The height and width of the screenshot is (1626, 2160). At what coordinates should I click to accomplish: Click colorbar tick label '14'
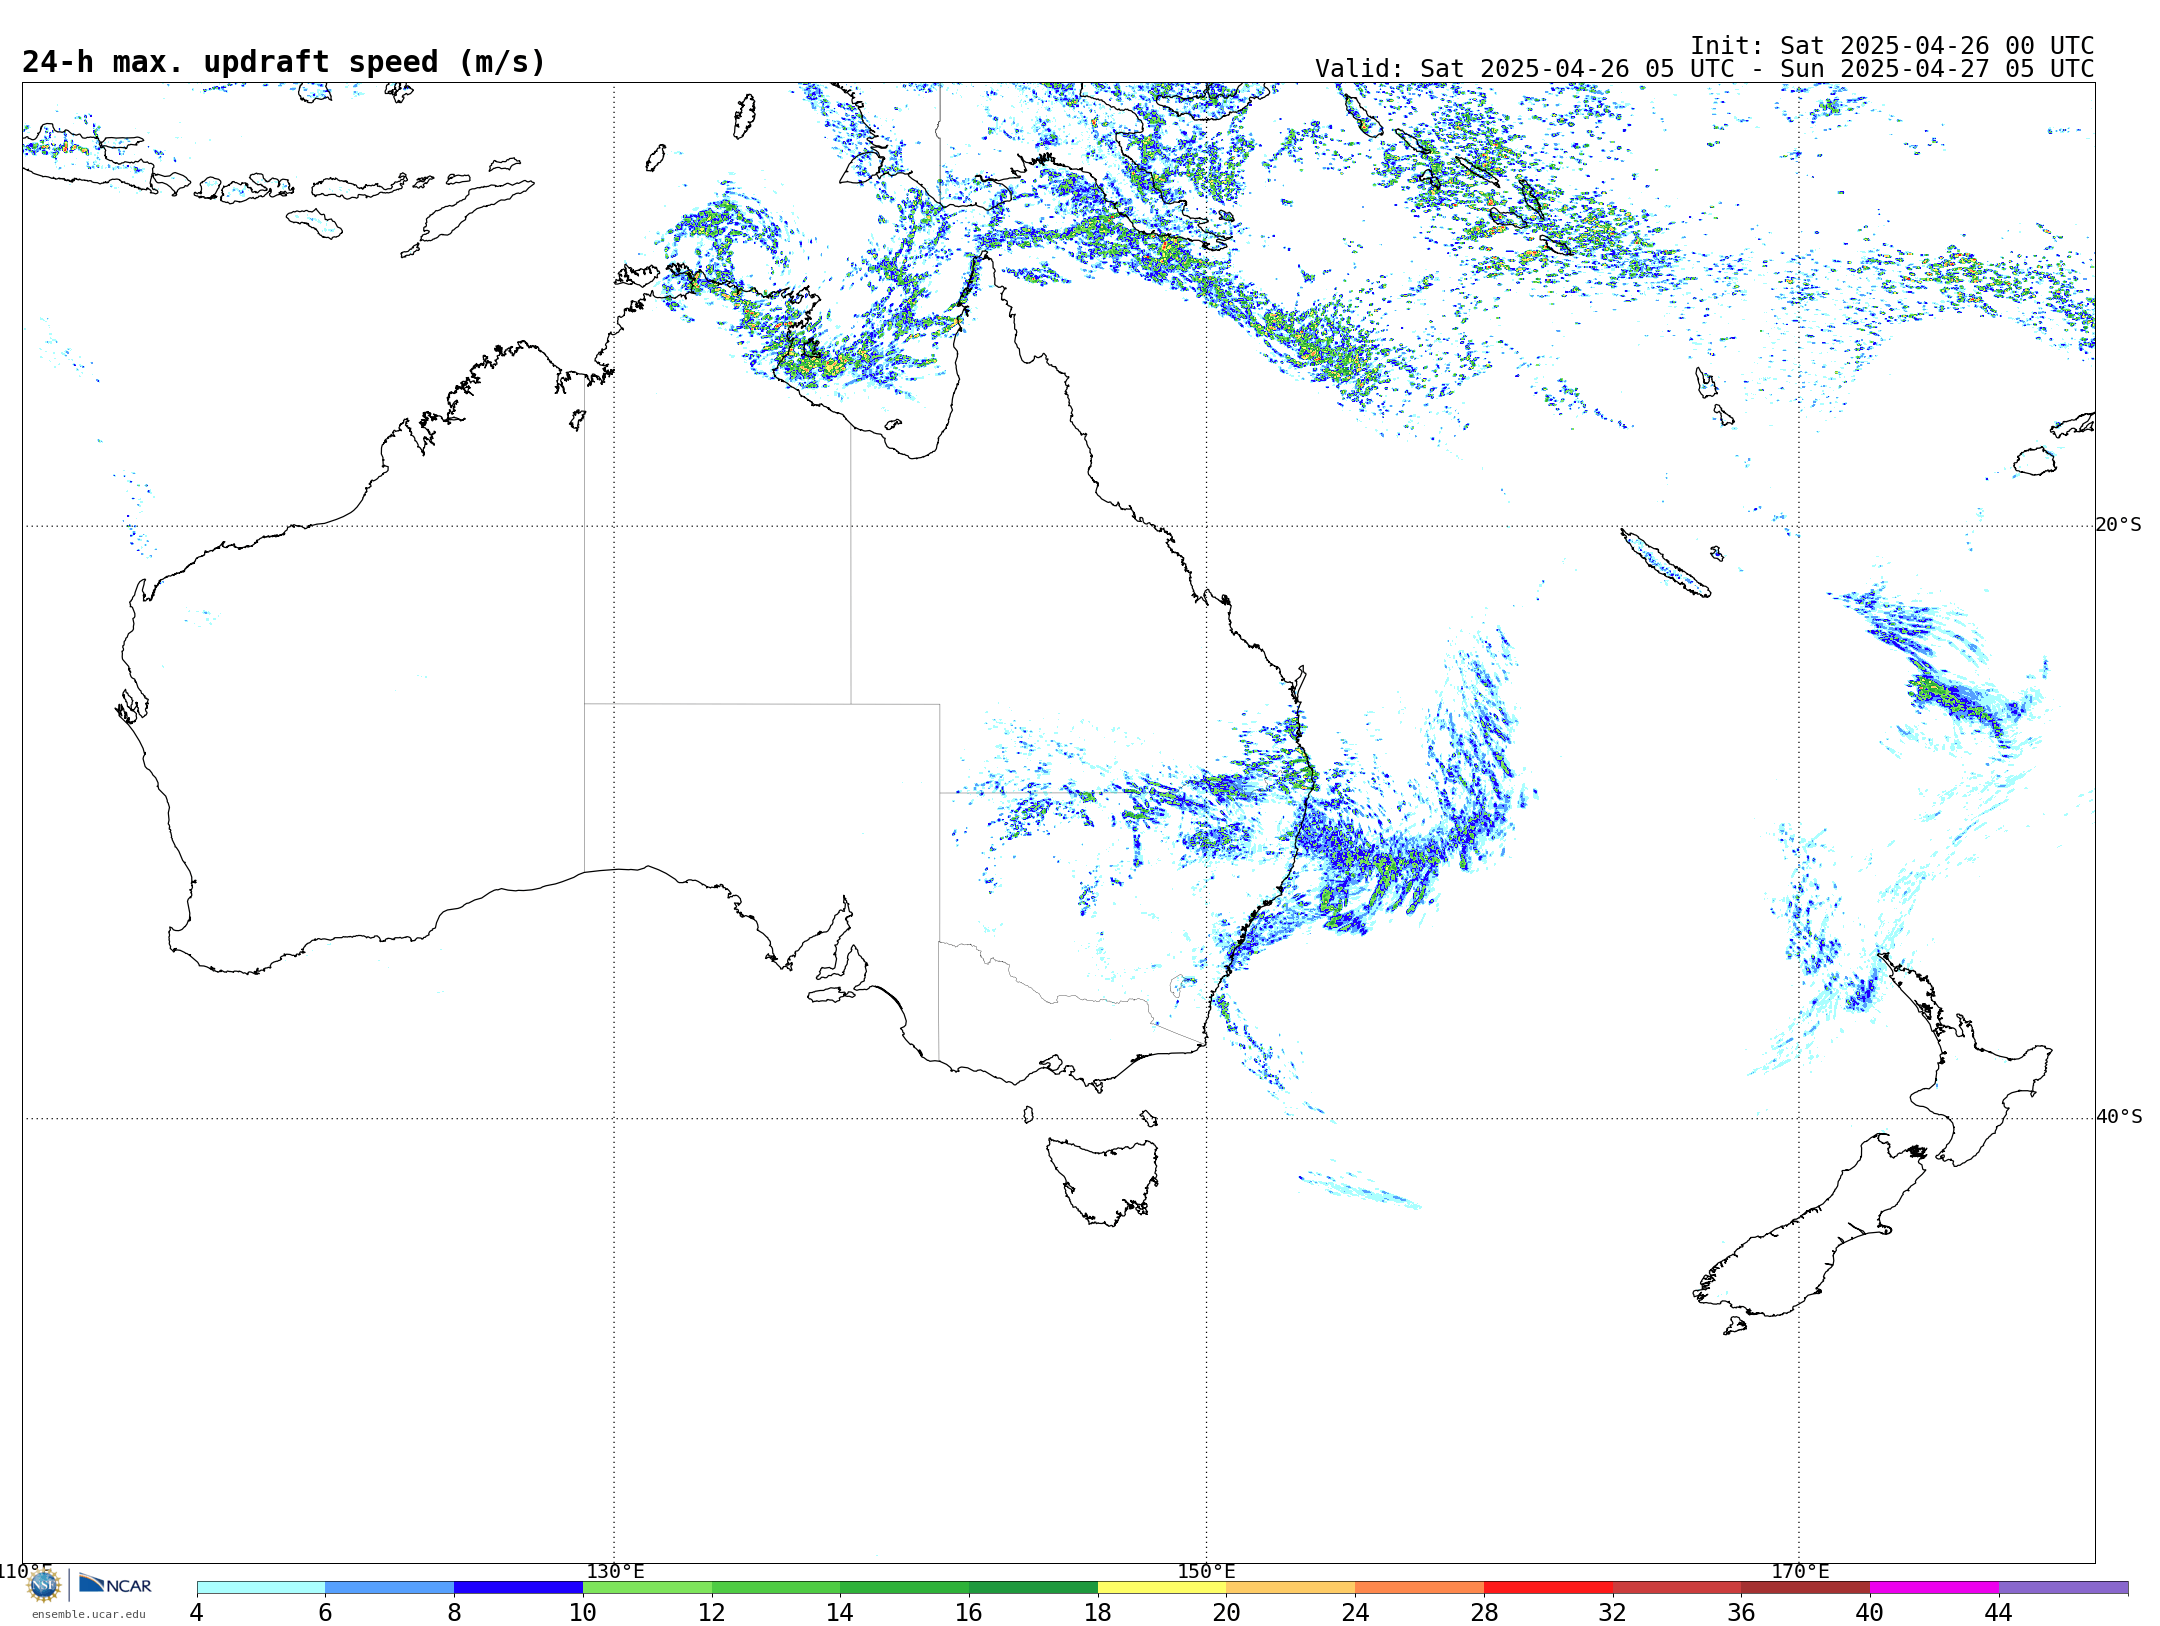pyautogui.click(x=840, y=1613)
